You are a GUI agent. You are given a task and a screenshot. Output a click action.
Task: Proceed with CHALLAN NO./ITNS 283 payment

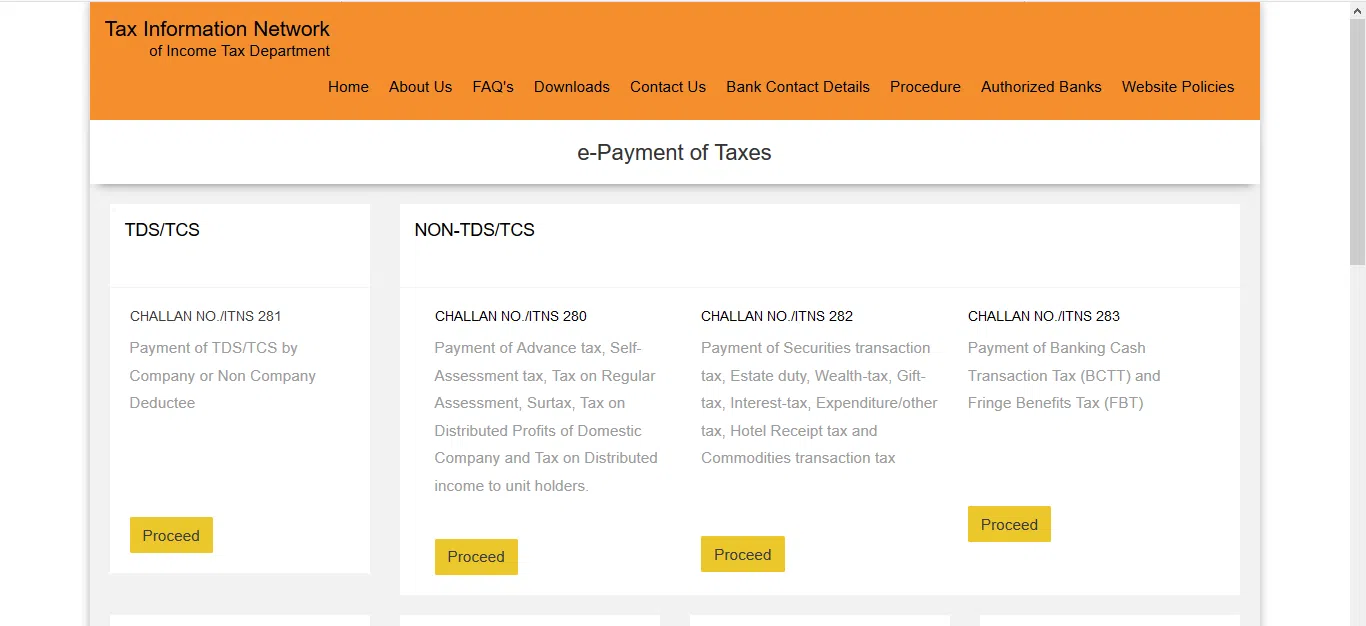click(x=1009, y=524)
